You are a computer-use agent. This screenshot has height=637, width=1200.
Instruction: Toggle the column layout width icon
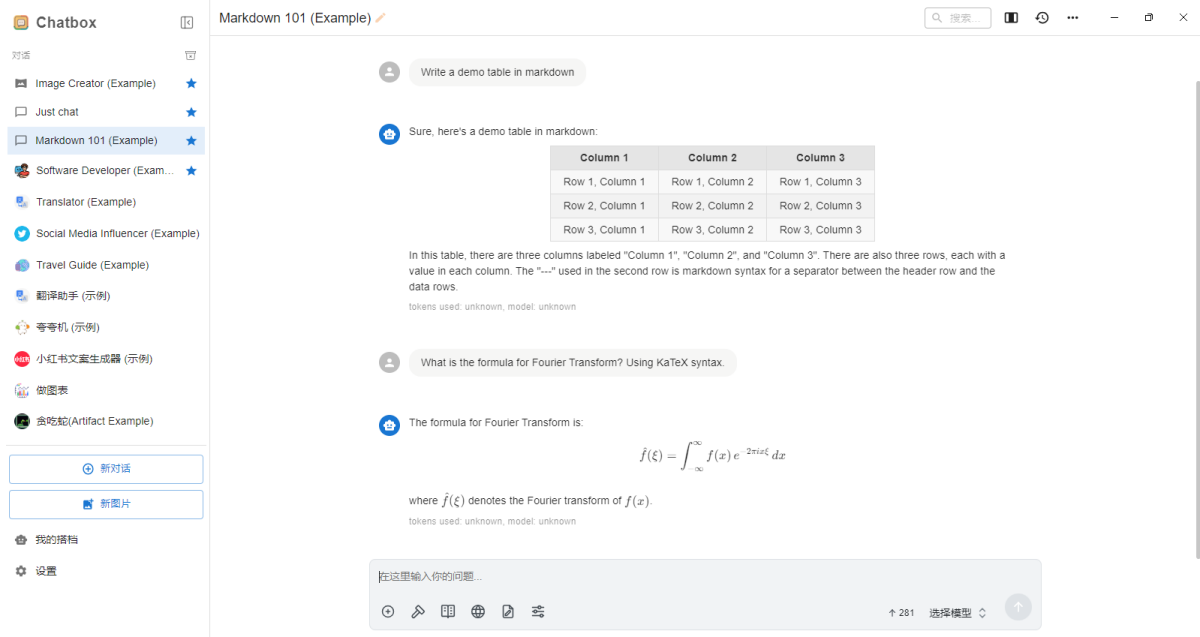coord(1011,18)
